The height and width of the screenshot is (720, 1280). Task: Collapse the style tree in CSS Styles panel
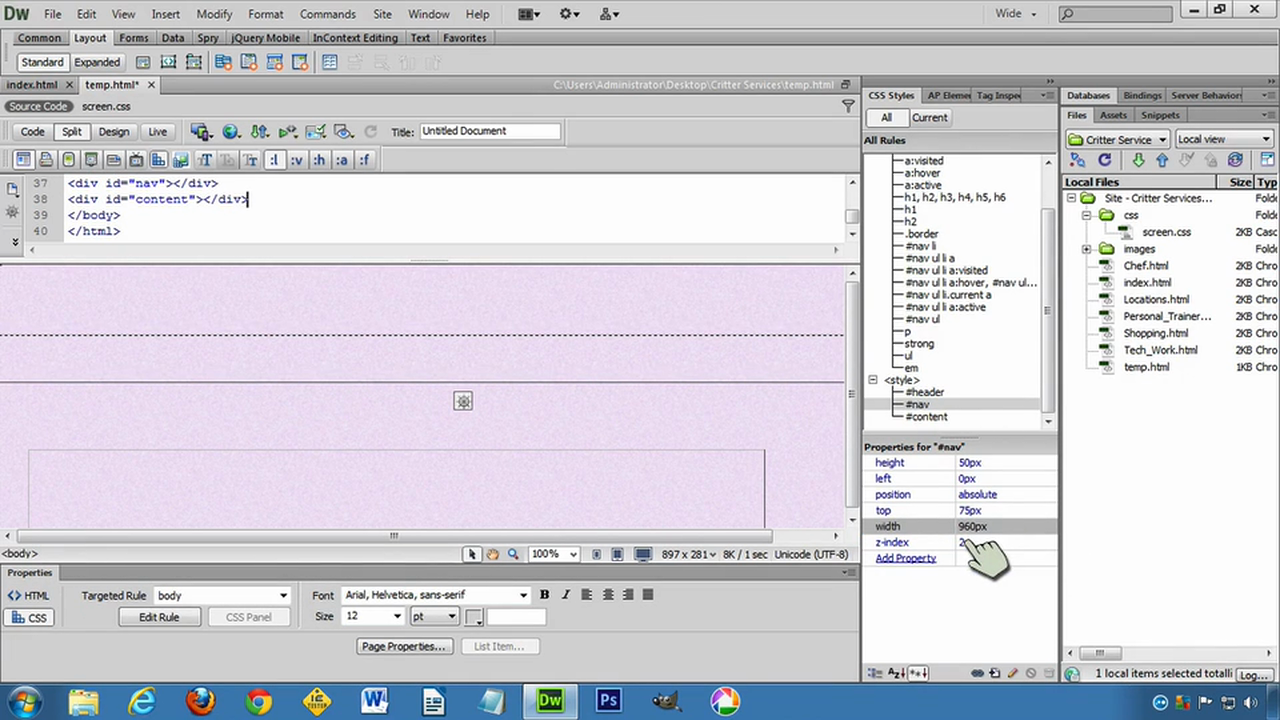(x=872, y=380)
